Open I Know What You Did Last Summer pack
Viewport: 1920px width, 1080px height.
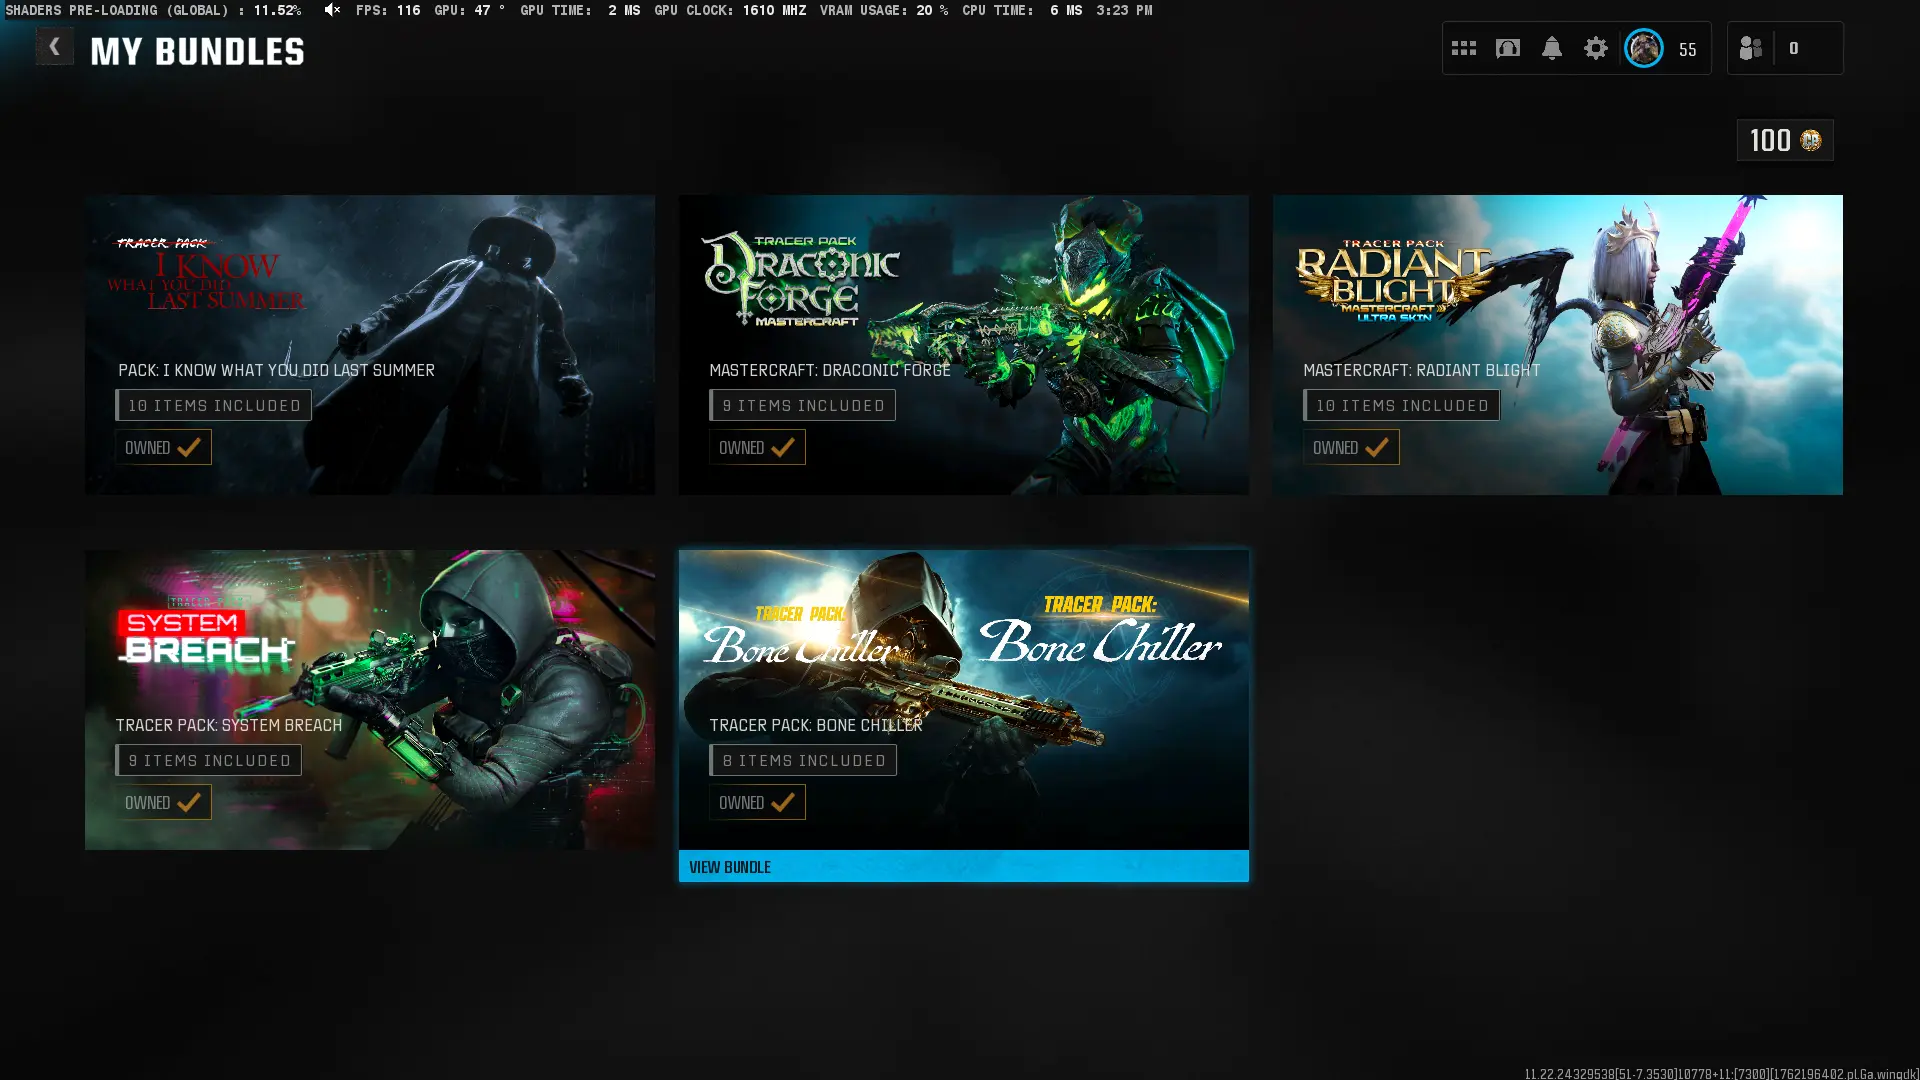point(370,300)
